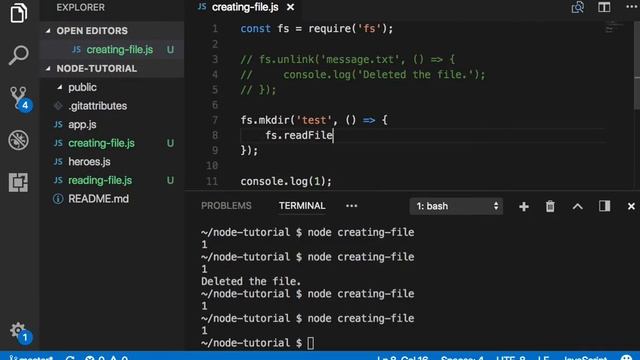Open the Extensions view in the activity bar
Image resolution: width=640 pixels, height=360 pixels.
point(18,182)
